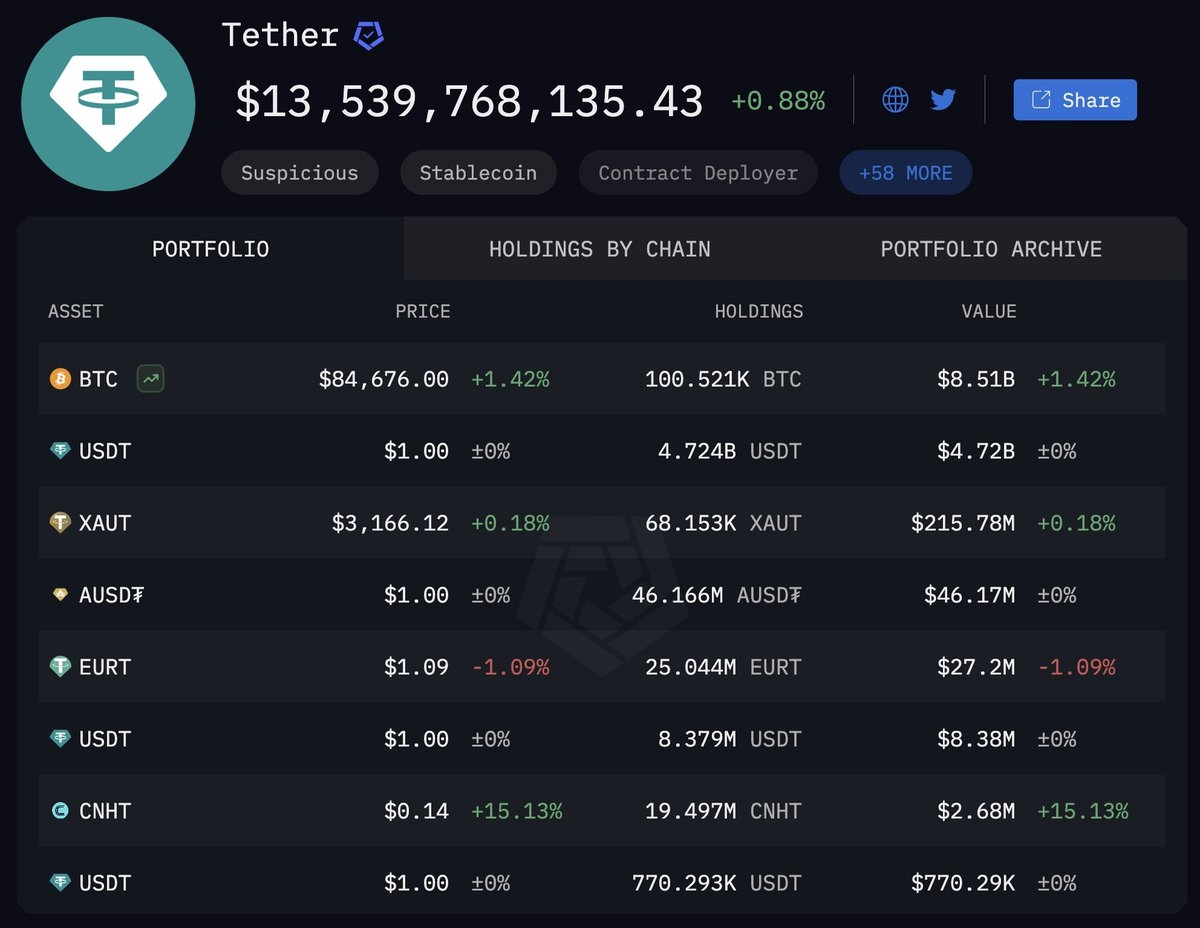Open the Portfolio Archive tab

point(991,249)
